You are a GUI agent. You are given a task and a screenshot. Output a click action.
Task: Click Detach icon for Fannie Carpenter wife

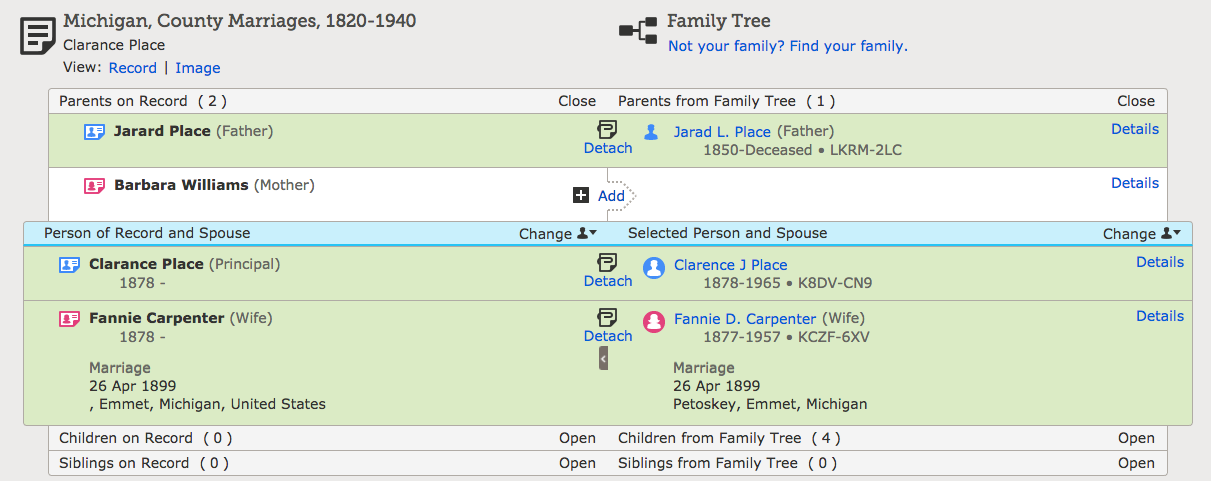point(607,317)
